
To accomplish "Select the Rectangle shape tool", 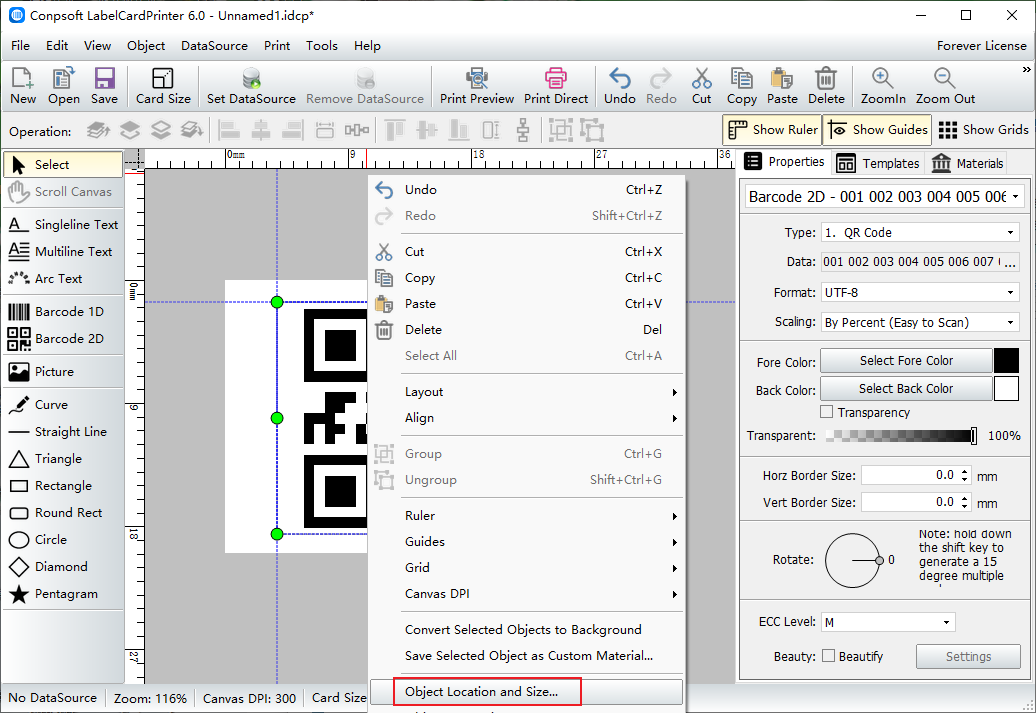I will (x=63, y=486).
